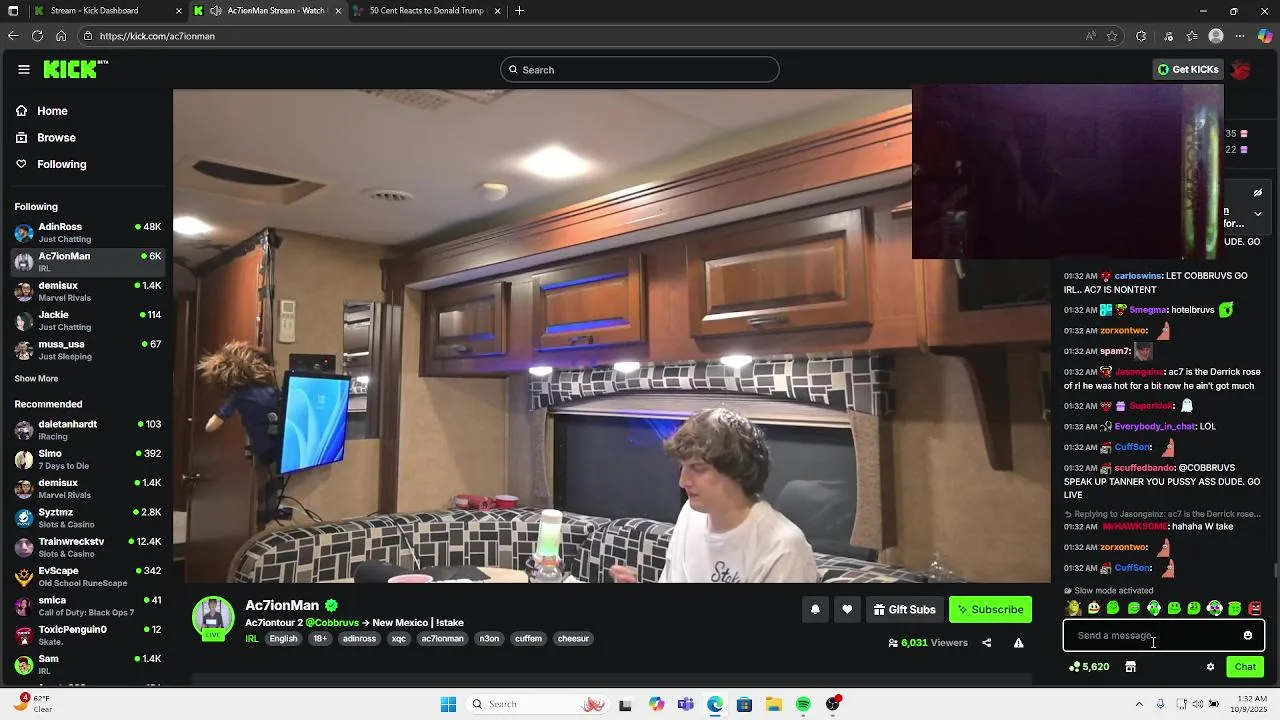Open Copilot in browser toolbar
The image size is (1280, 720).
click(1265, 36)
